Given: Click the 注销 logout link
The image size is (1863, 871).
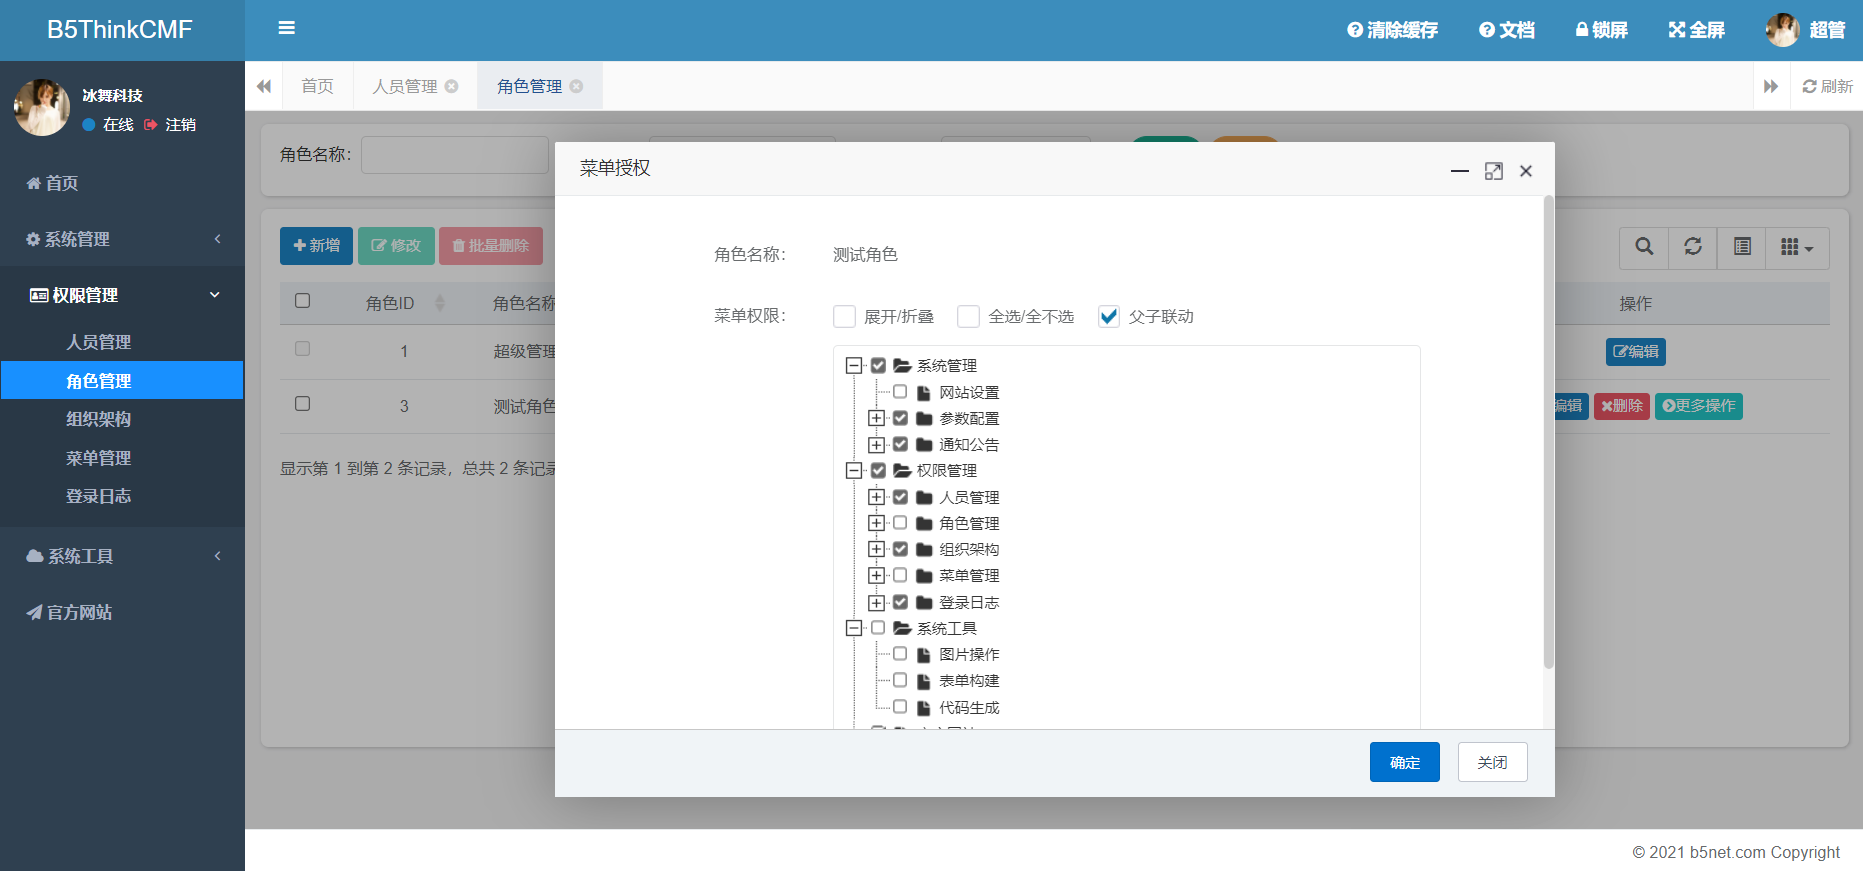Looking at the screenshot, I should [171, 124].
